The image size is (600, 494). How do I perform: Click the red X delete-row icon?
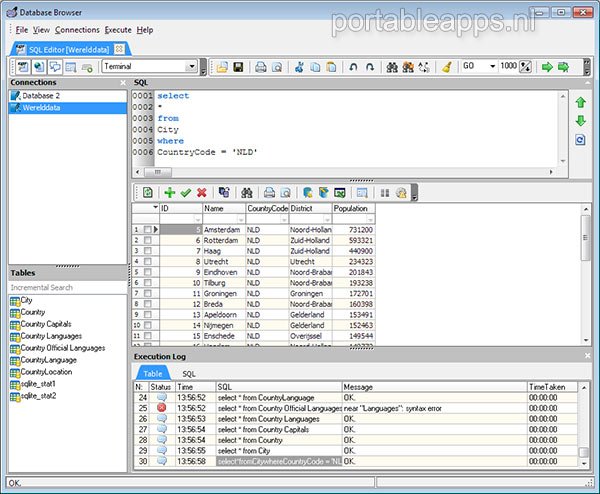pos(202,192)
